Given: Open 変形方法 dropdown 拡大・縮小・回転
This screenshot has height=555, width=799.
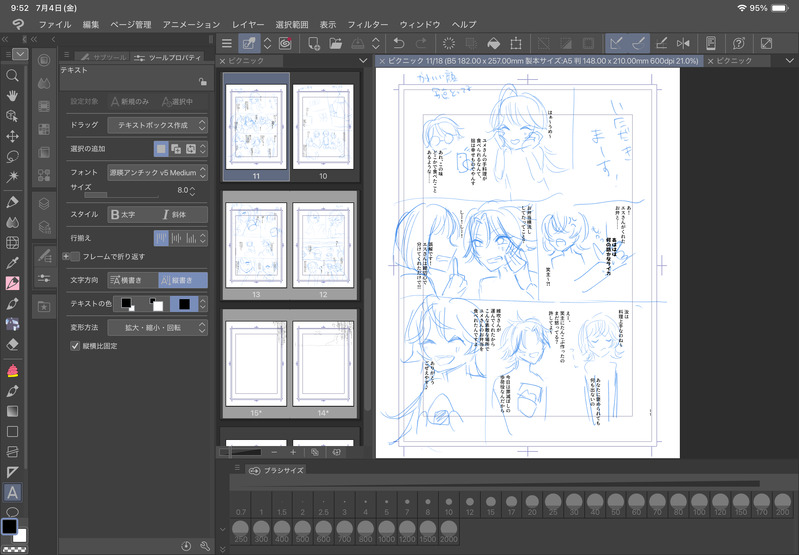Looking at the screenshot, I should tap(157, 327).
